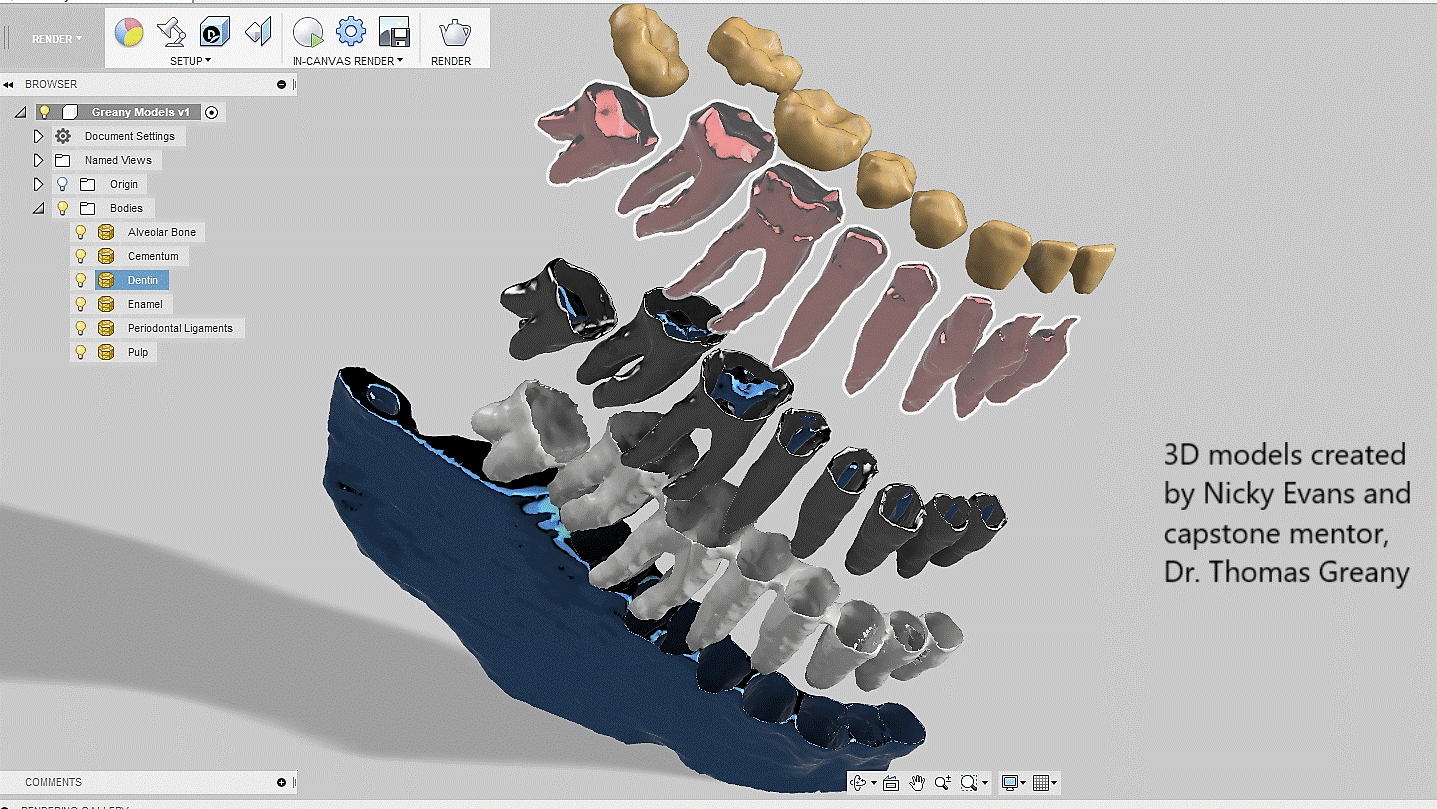Click the Greany Models component icon
This screenshot has width=1437, height=809.
point(69,112)
